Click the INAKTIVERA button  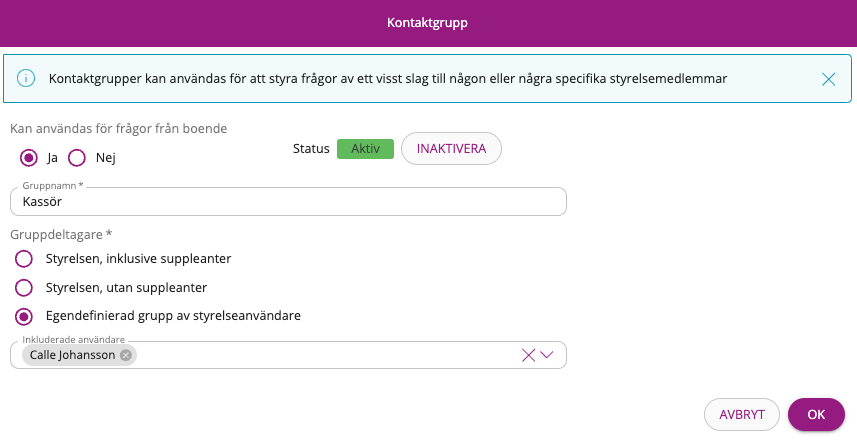(451, 149)
